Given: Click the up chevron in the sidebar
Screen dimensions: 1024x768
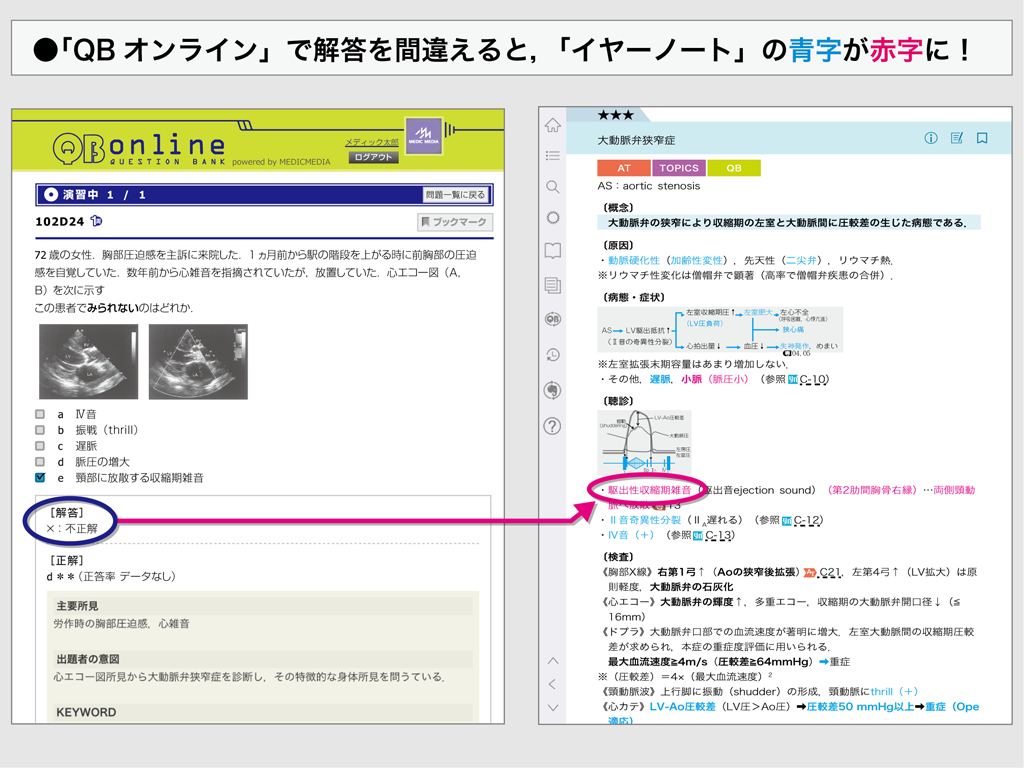Looking at the screenshot, I should click(552, 661).
